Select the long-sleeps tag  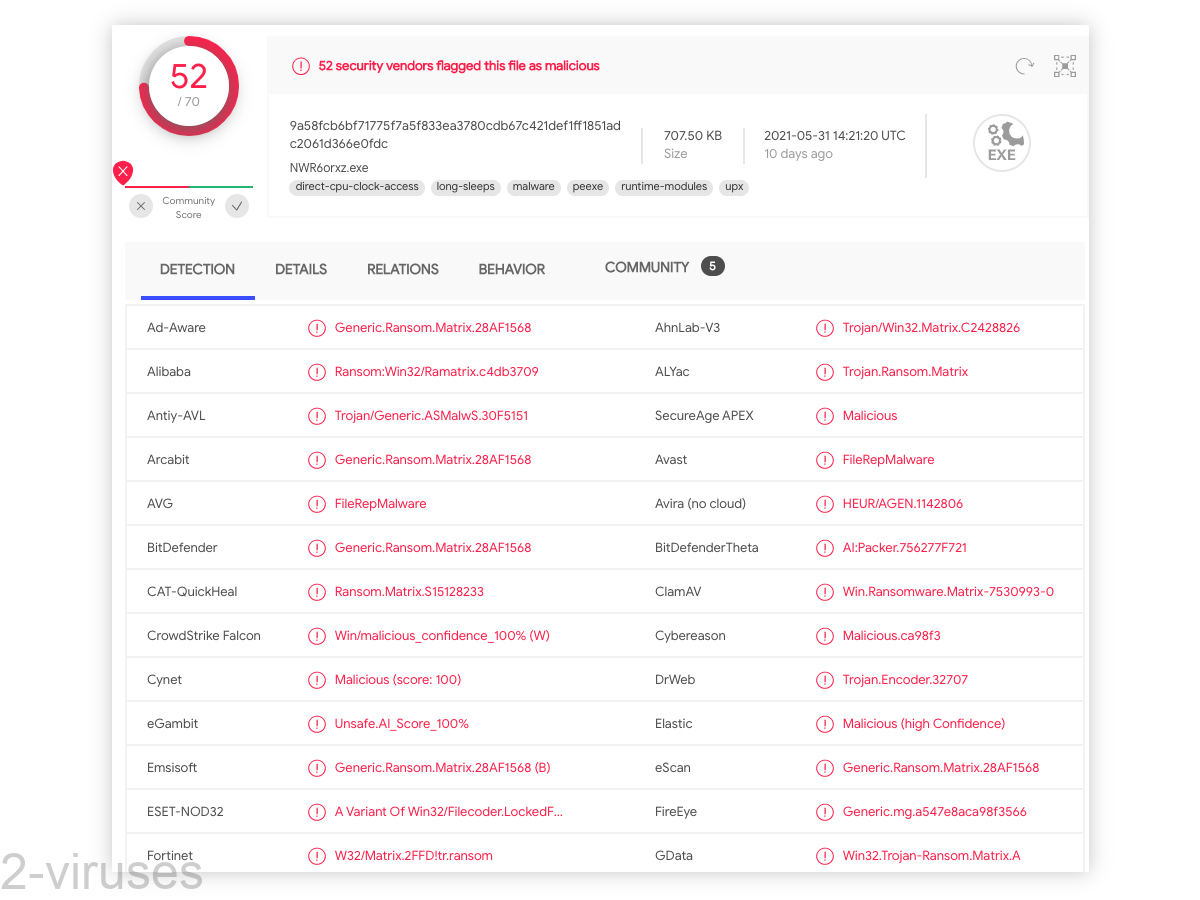click(x=466, y=187)
